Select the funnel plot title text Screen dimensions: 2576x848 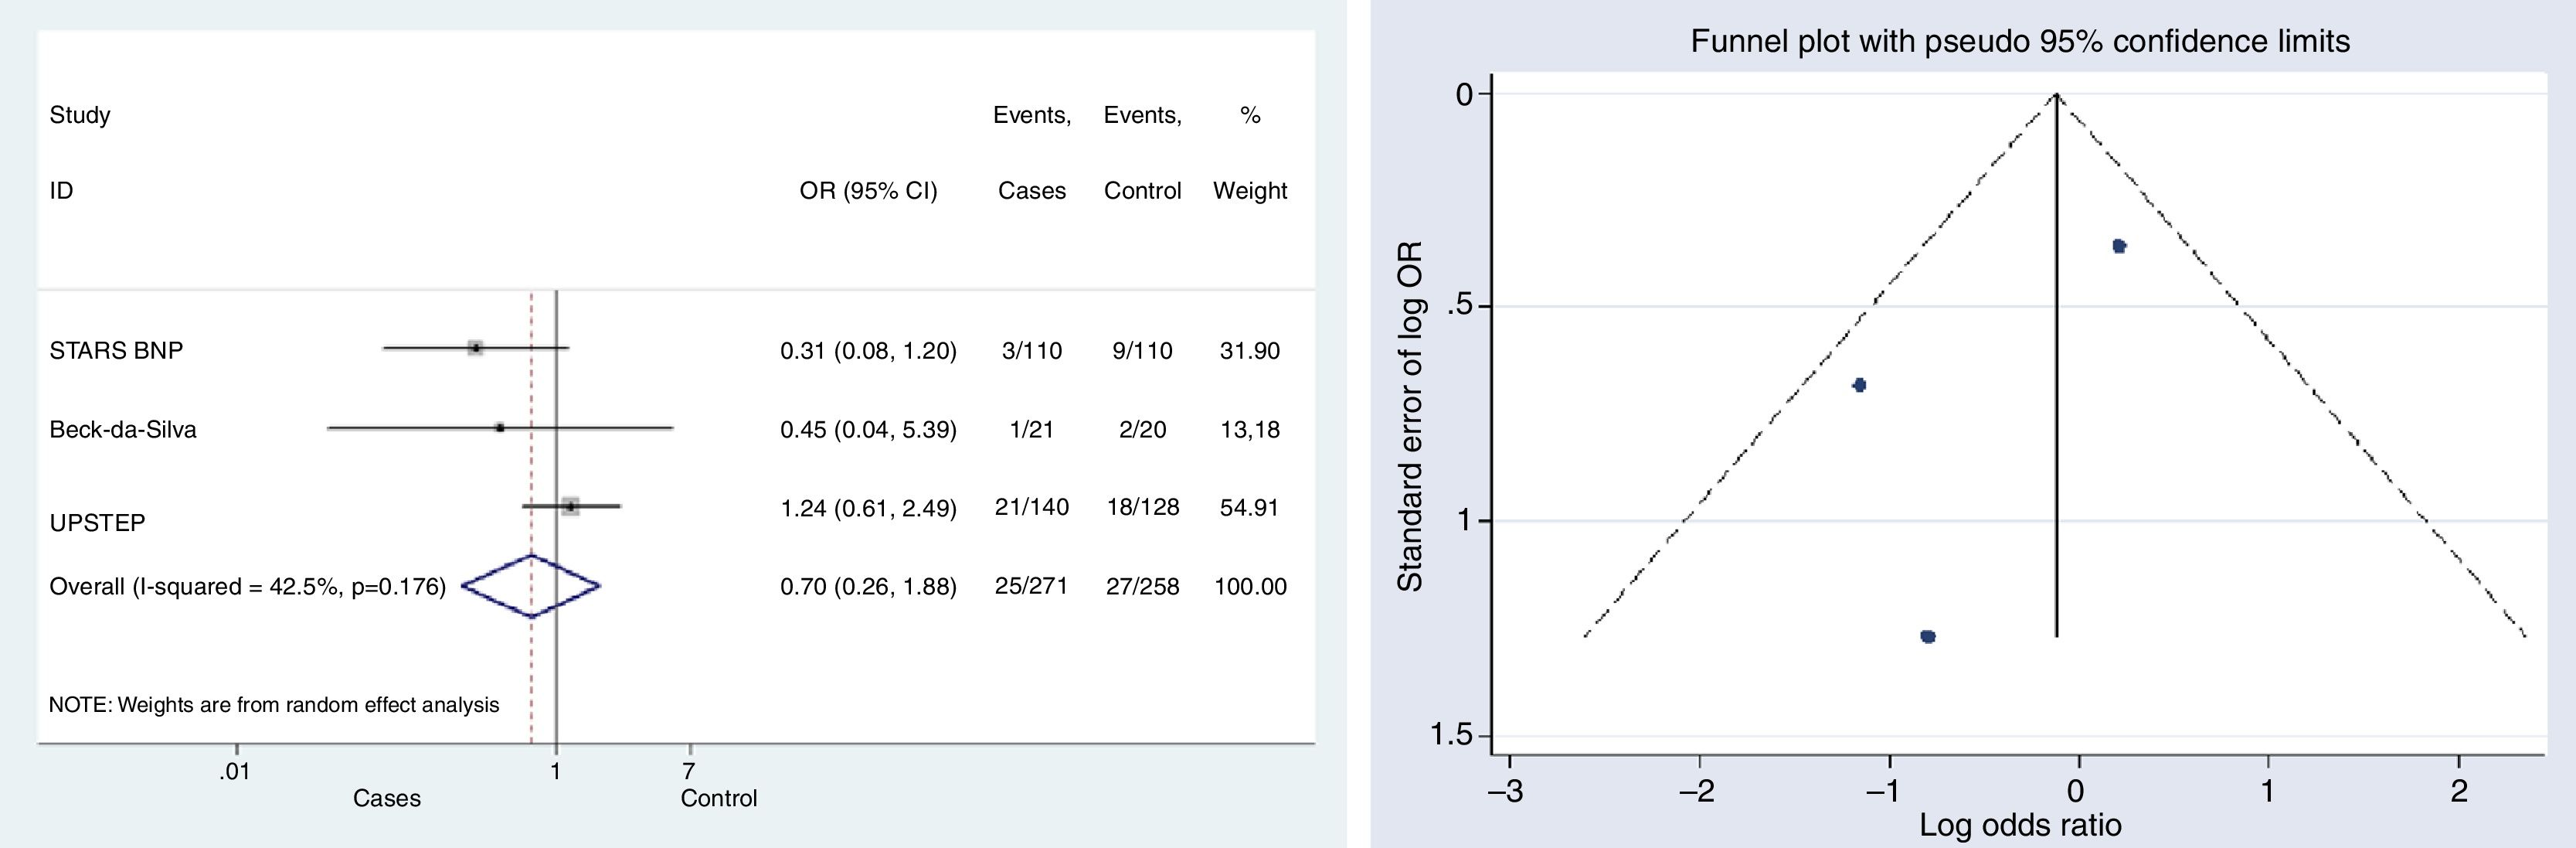coord(2020,41)
